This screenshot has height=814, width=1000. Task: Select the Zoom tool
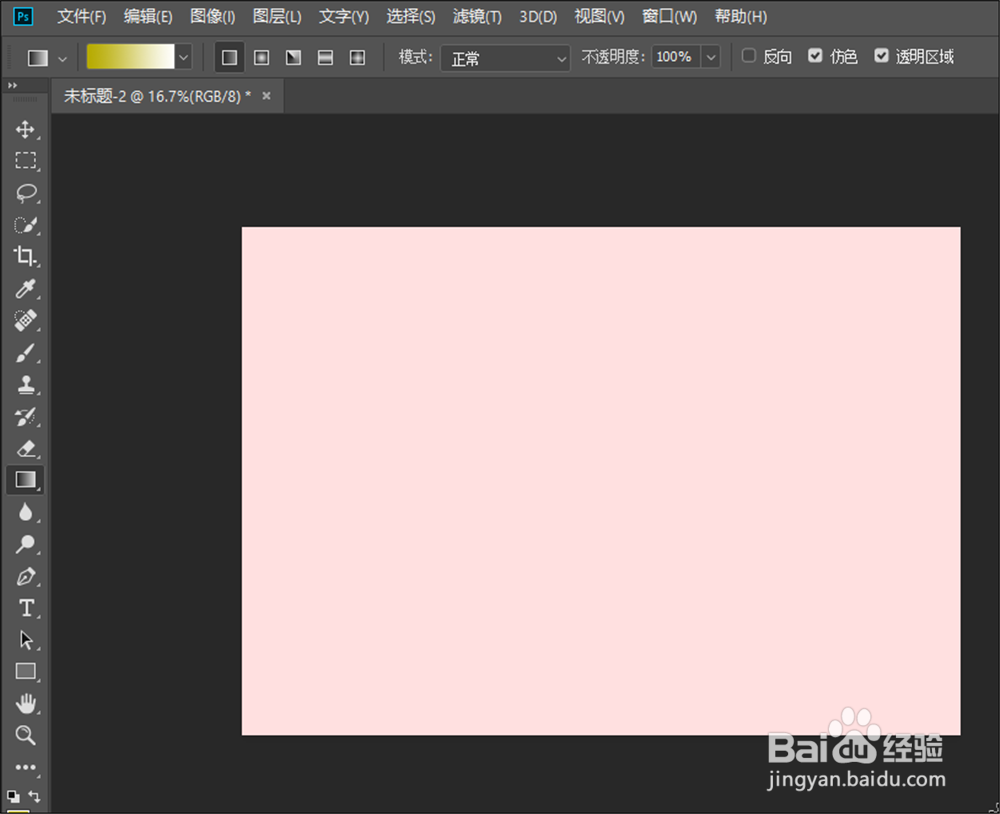26,735
